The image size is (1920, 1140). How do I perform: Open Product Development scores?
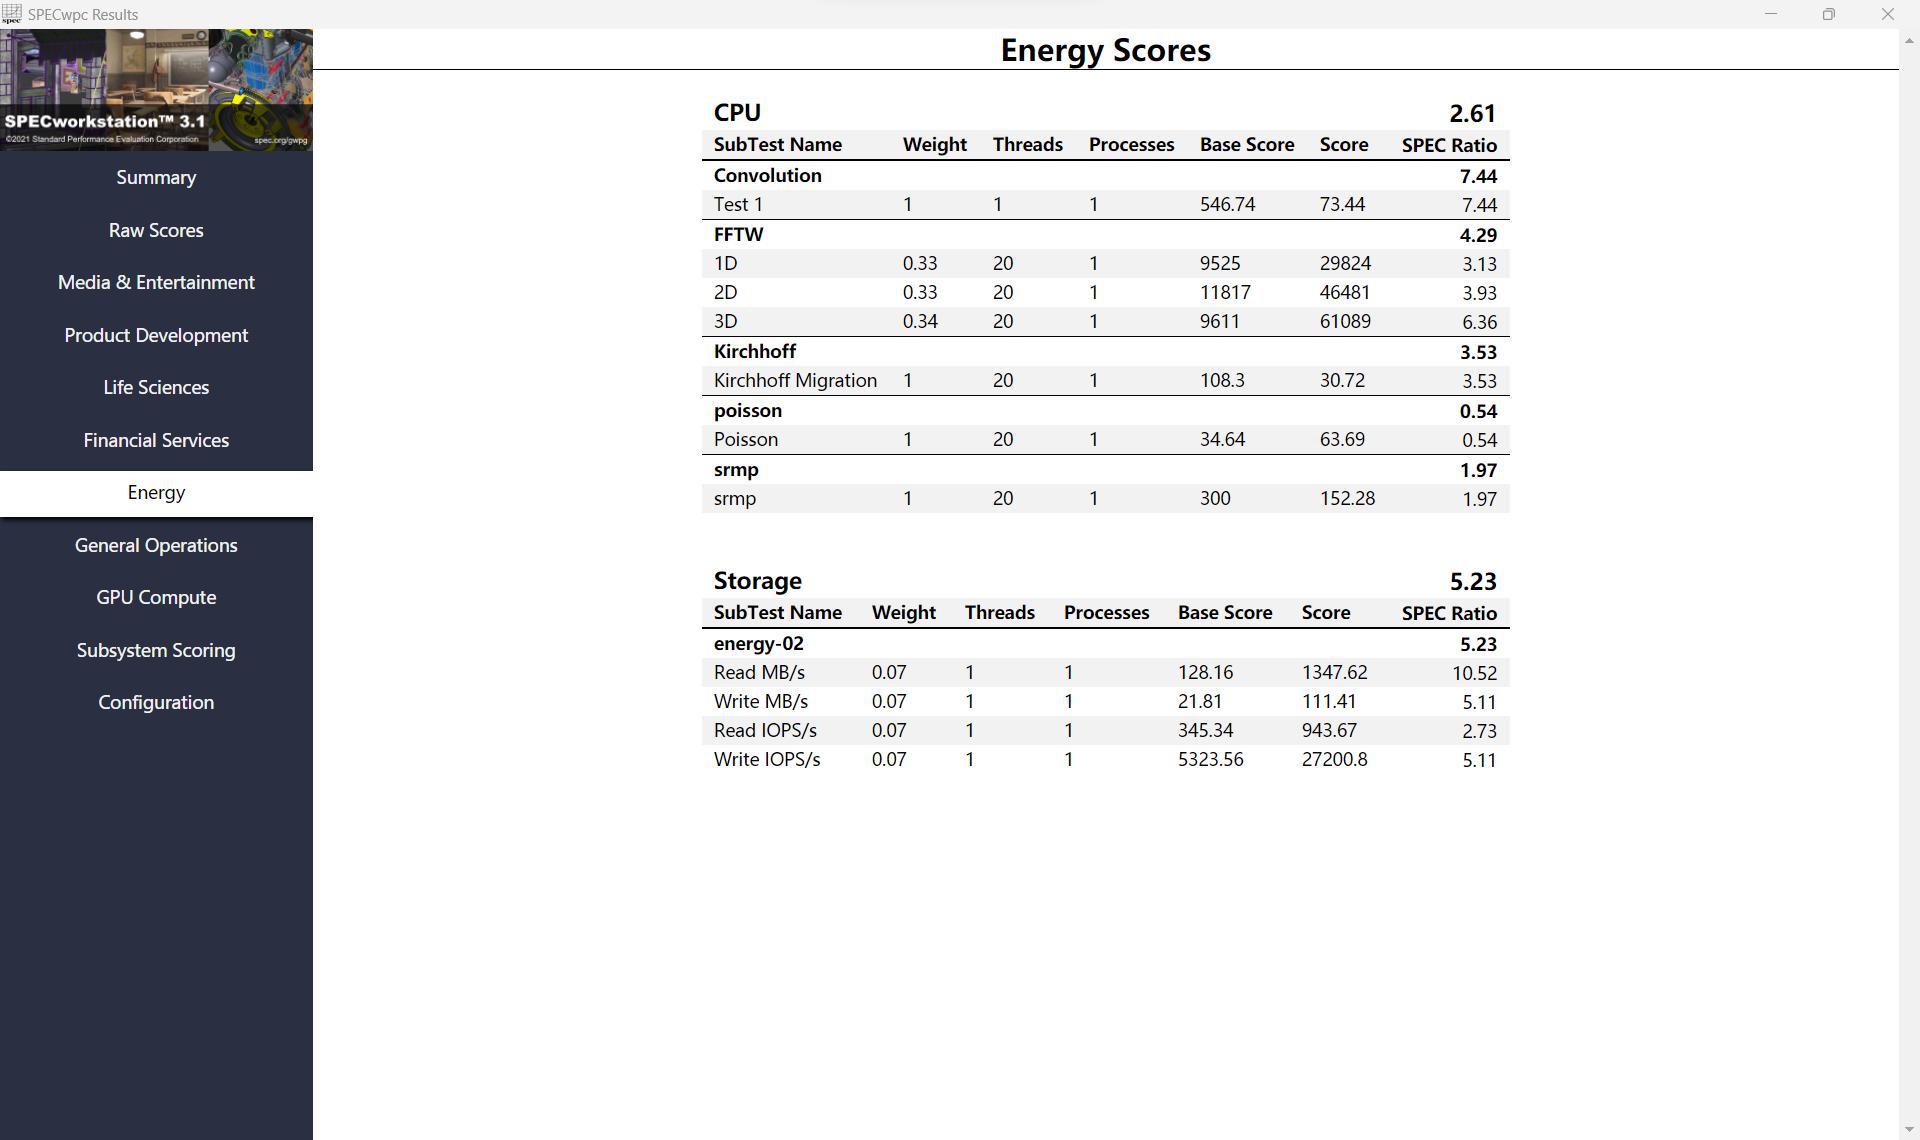[x=156, y=336]
